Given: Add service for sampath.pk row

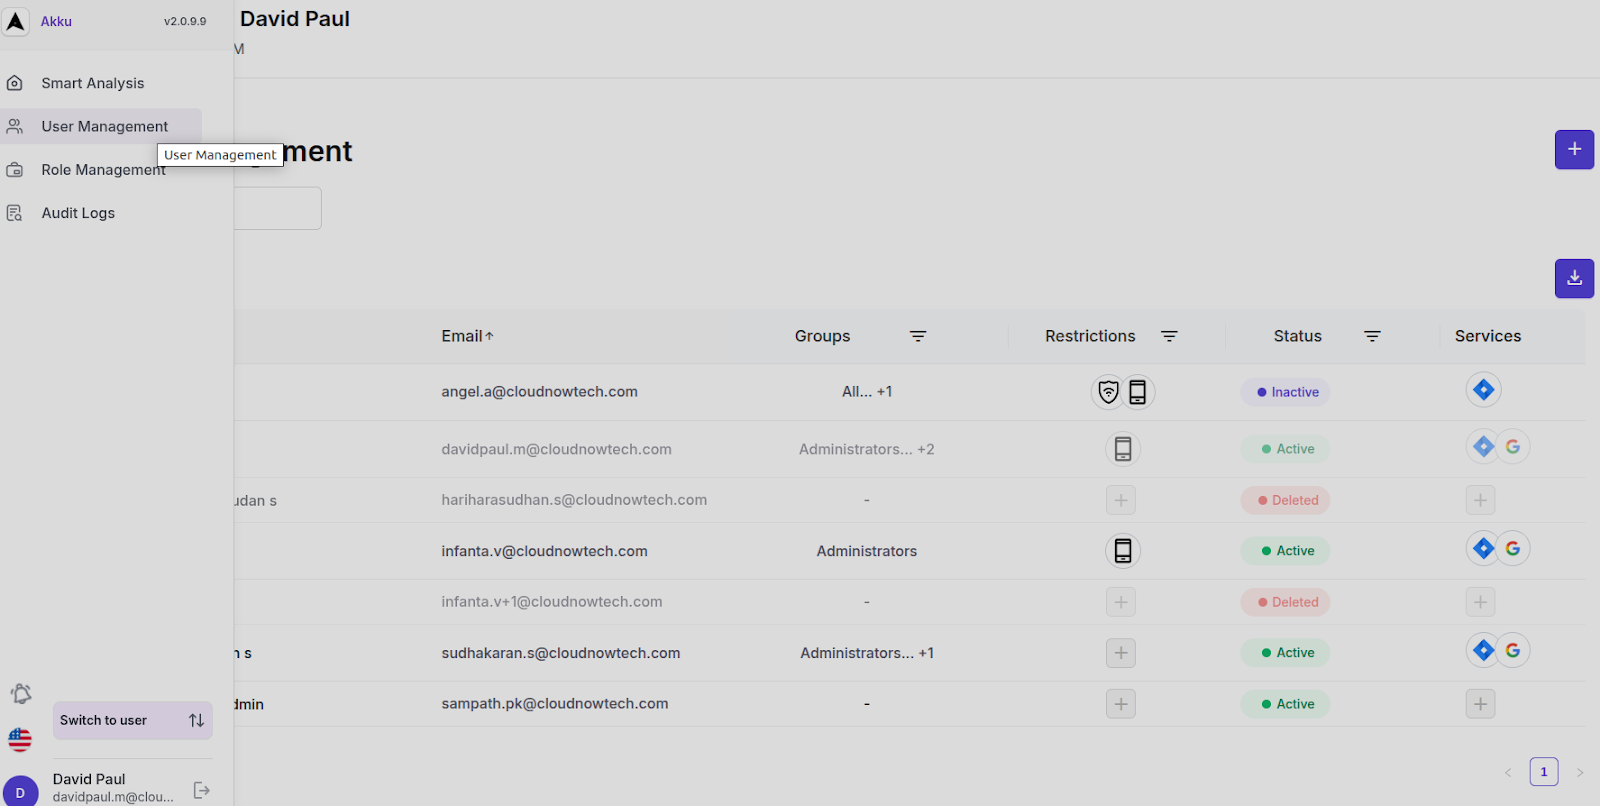Looking at the screenshot, I should click(1481, 704).
